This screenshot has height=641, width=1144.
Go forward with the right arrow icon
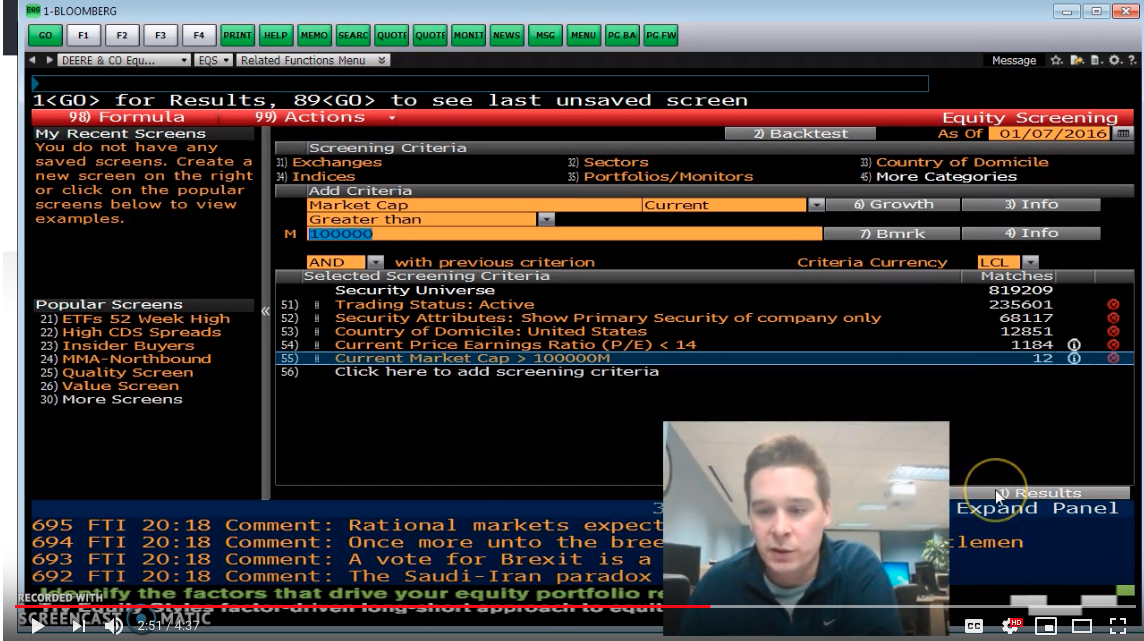(x=49, y=60)
